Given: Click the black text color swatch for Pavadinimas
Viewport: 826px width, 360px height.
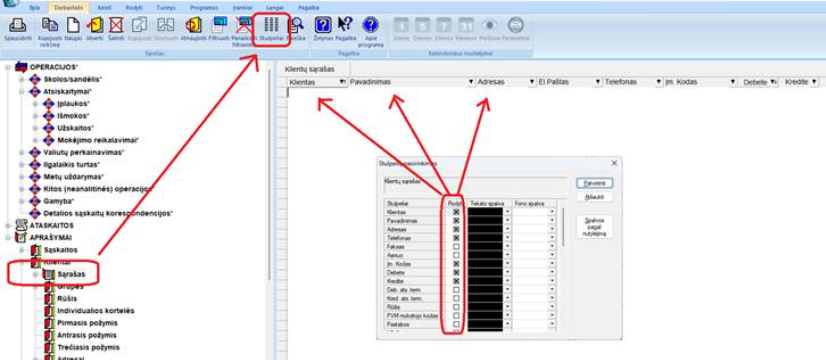Looking at the screenshot, I should 485,221.
